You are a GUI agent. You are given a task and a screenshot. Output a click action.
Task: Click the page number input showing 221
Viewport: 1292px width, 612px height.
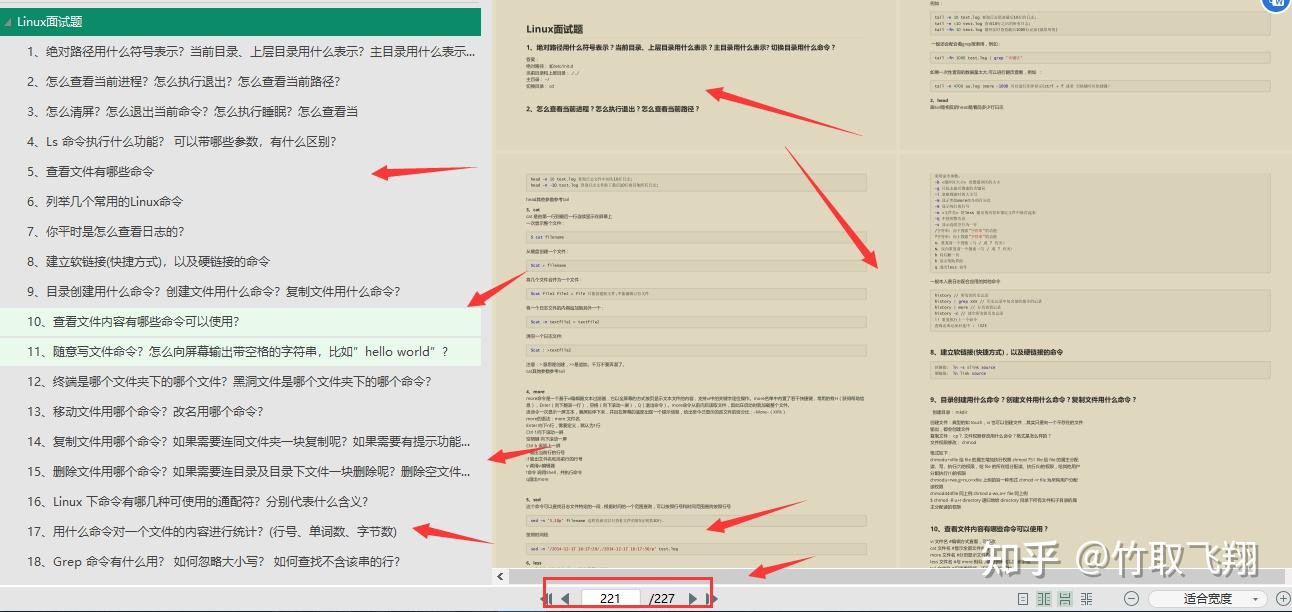tap(611, 598)
